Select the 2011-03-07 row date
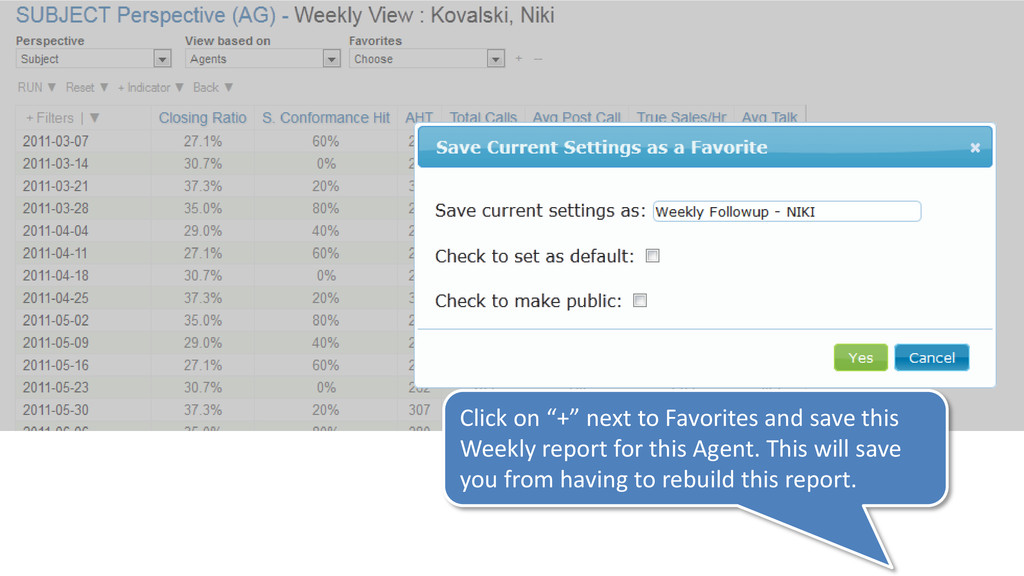The image size is (1024, 576). click(x=56, y=141)
